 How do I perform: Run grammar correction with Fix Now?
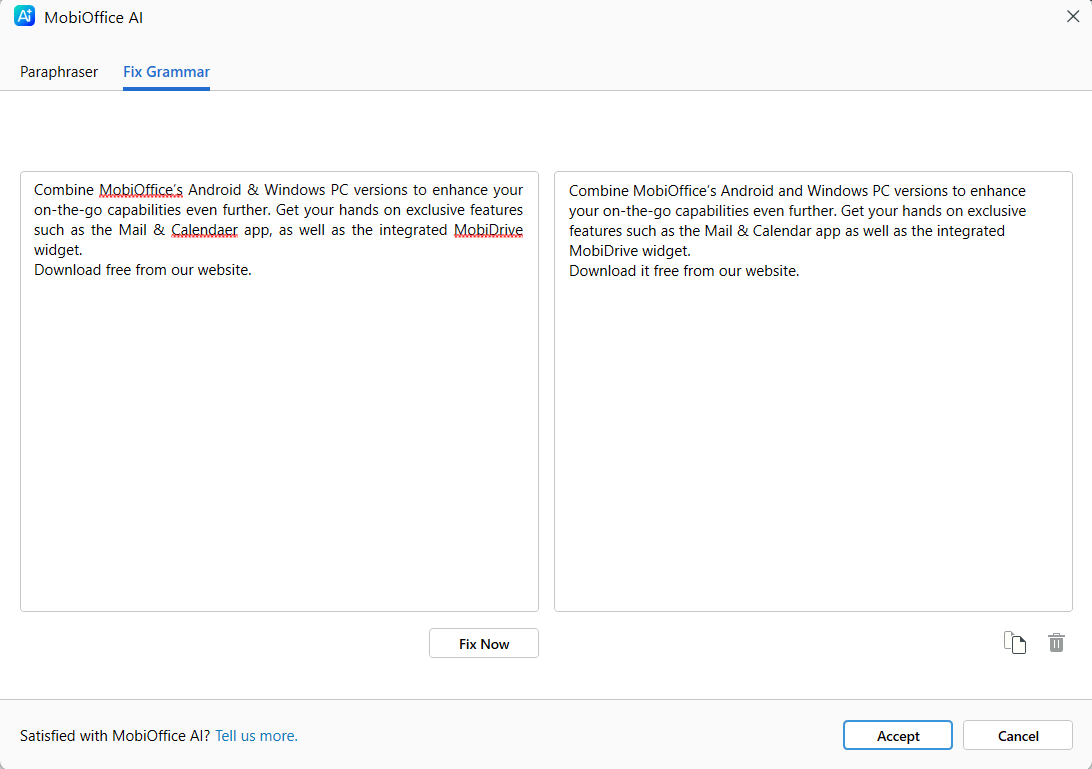tap(484, 644)
